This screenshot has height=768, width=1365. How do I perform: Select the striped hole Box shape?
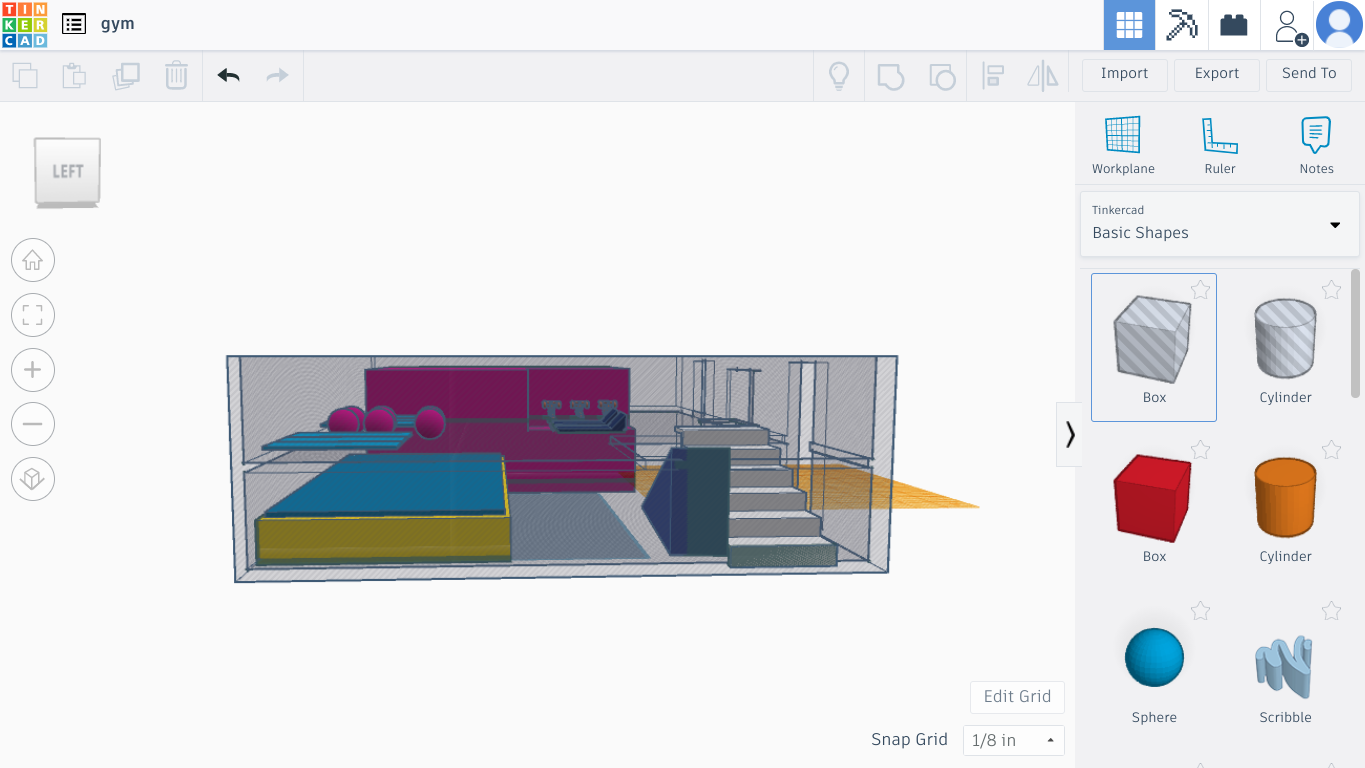[x=1154, y=347]
